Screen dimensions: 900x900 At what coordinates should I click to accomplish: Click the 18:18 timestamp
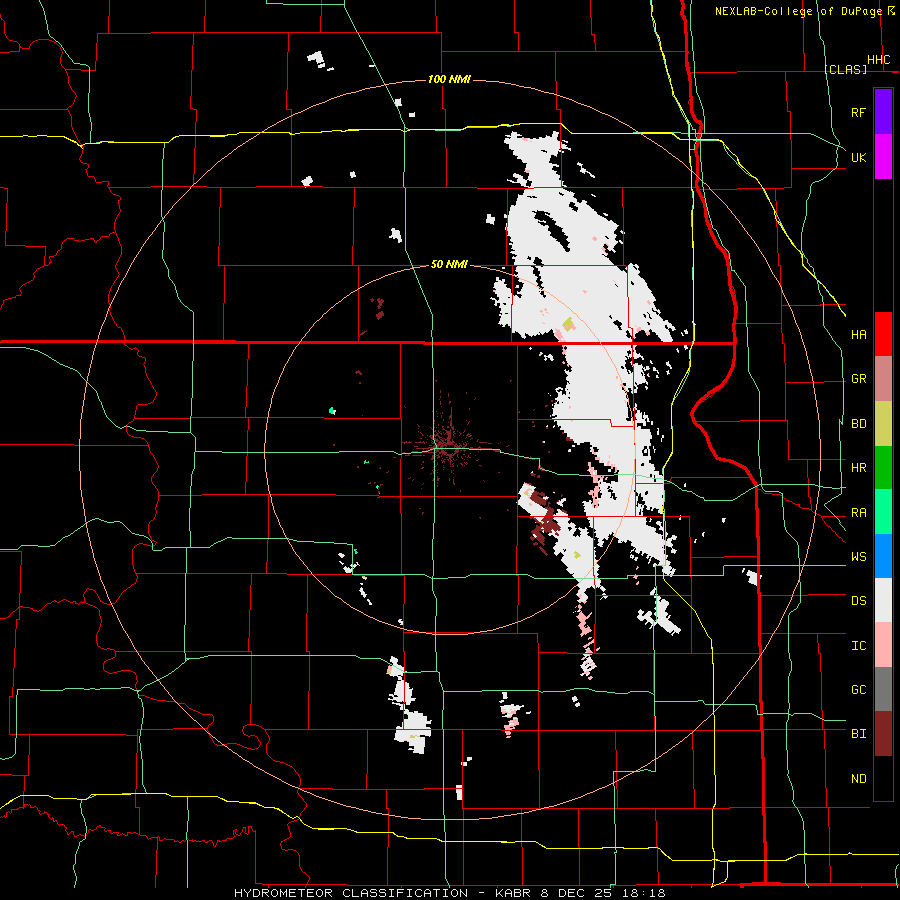pyautogui.click(x=644, y=893)
